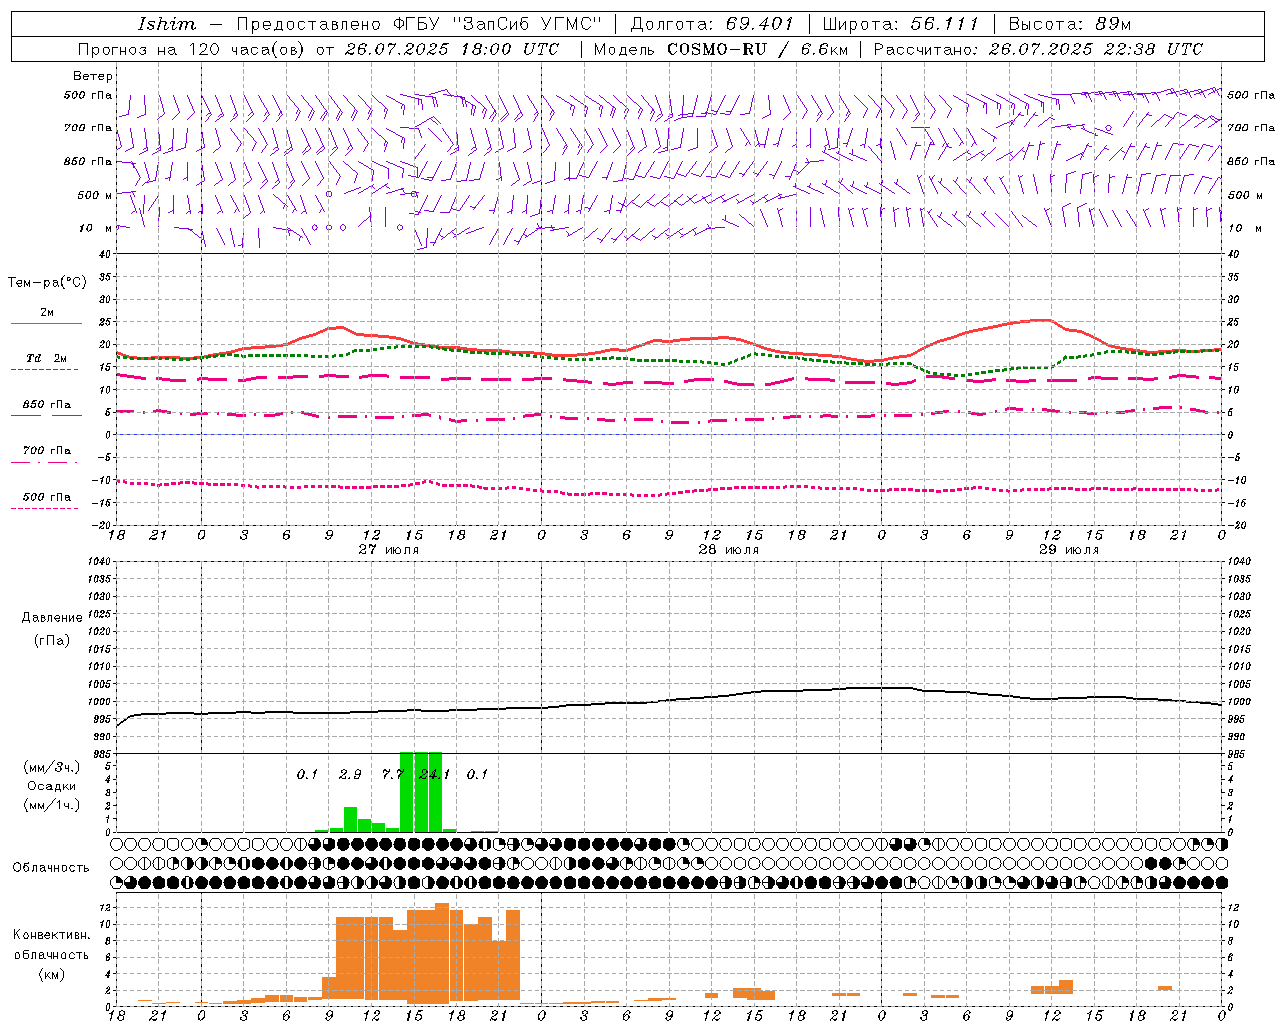
Task: Click the 'Облачность' cloudiness row label
Action: 51,868
